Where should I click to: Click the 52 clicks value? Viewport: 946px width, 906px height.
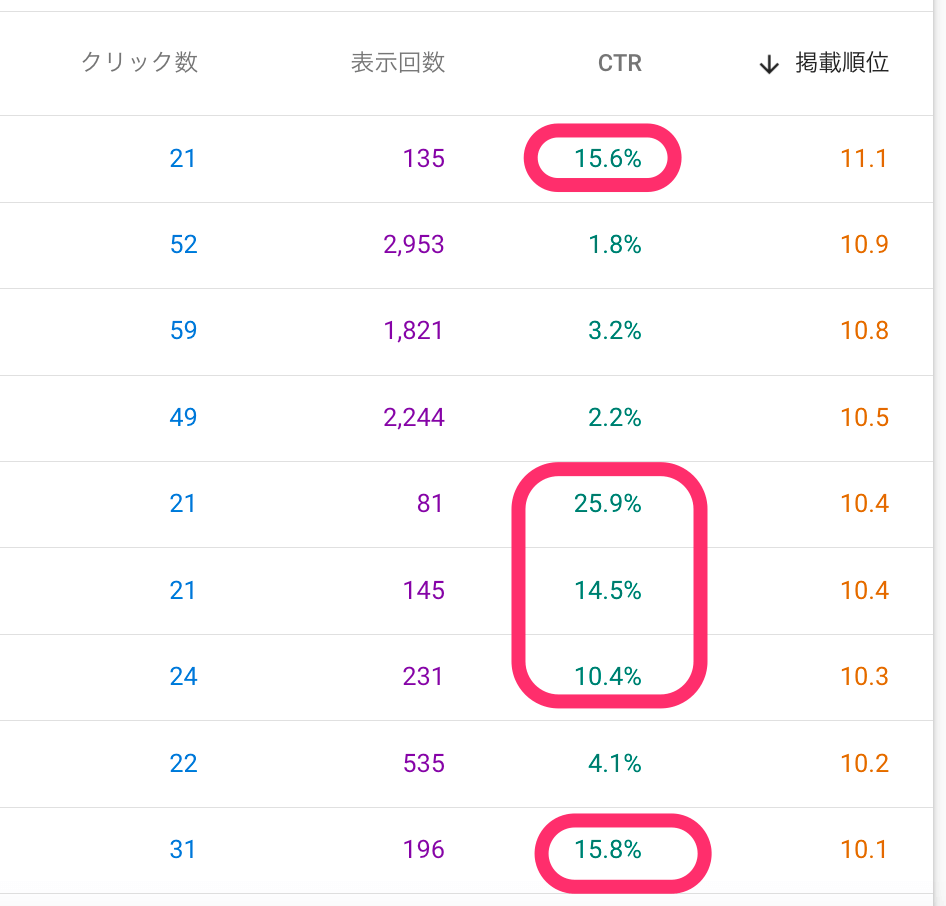click(x=183, y=245)
